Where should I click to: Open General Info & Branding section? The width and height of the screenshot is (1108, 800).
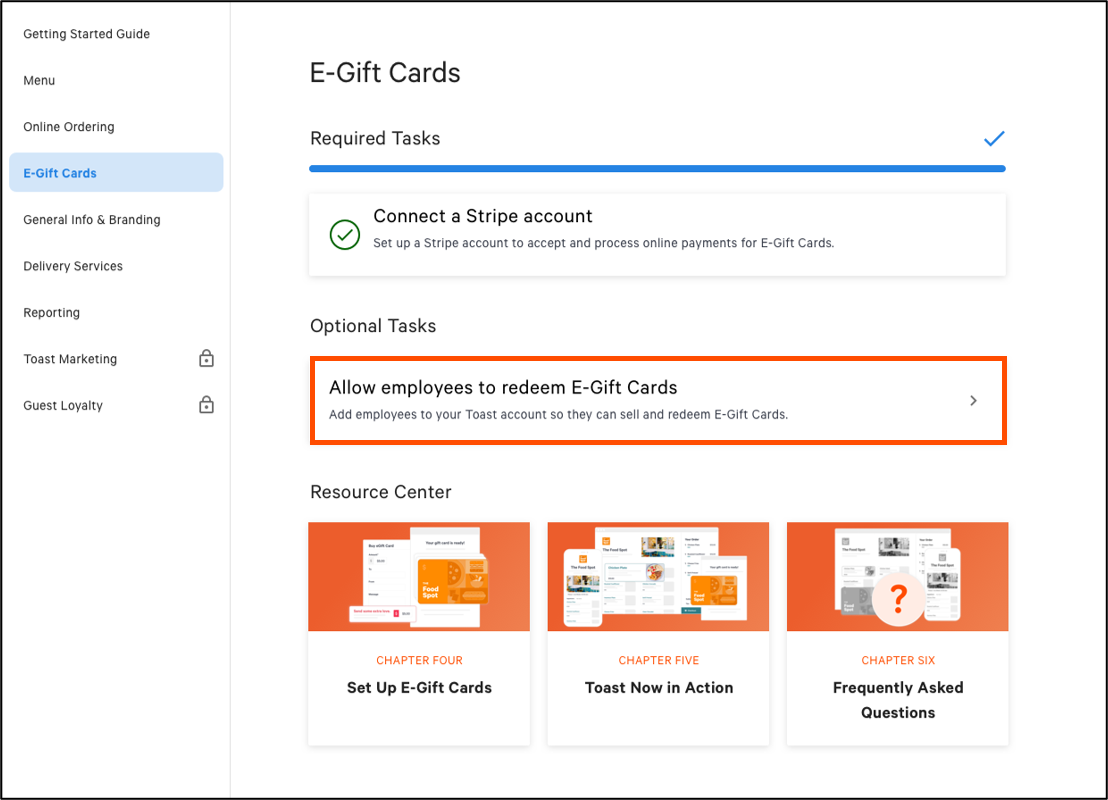[x=92, y=220]
